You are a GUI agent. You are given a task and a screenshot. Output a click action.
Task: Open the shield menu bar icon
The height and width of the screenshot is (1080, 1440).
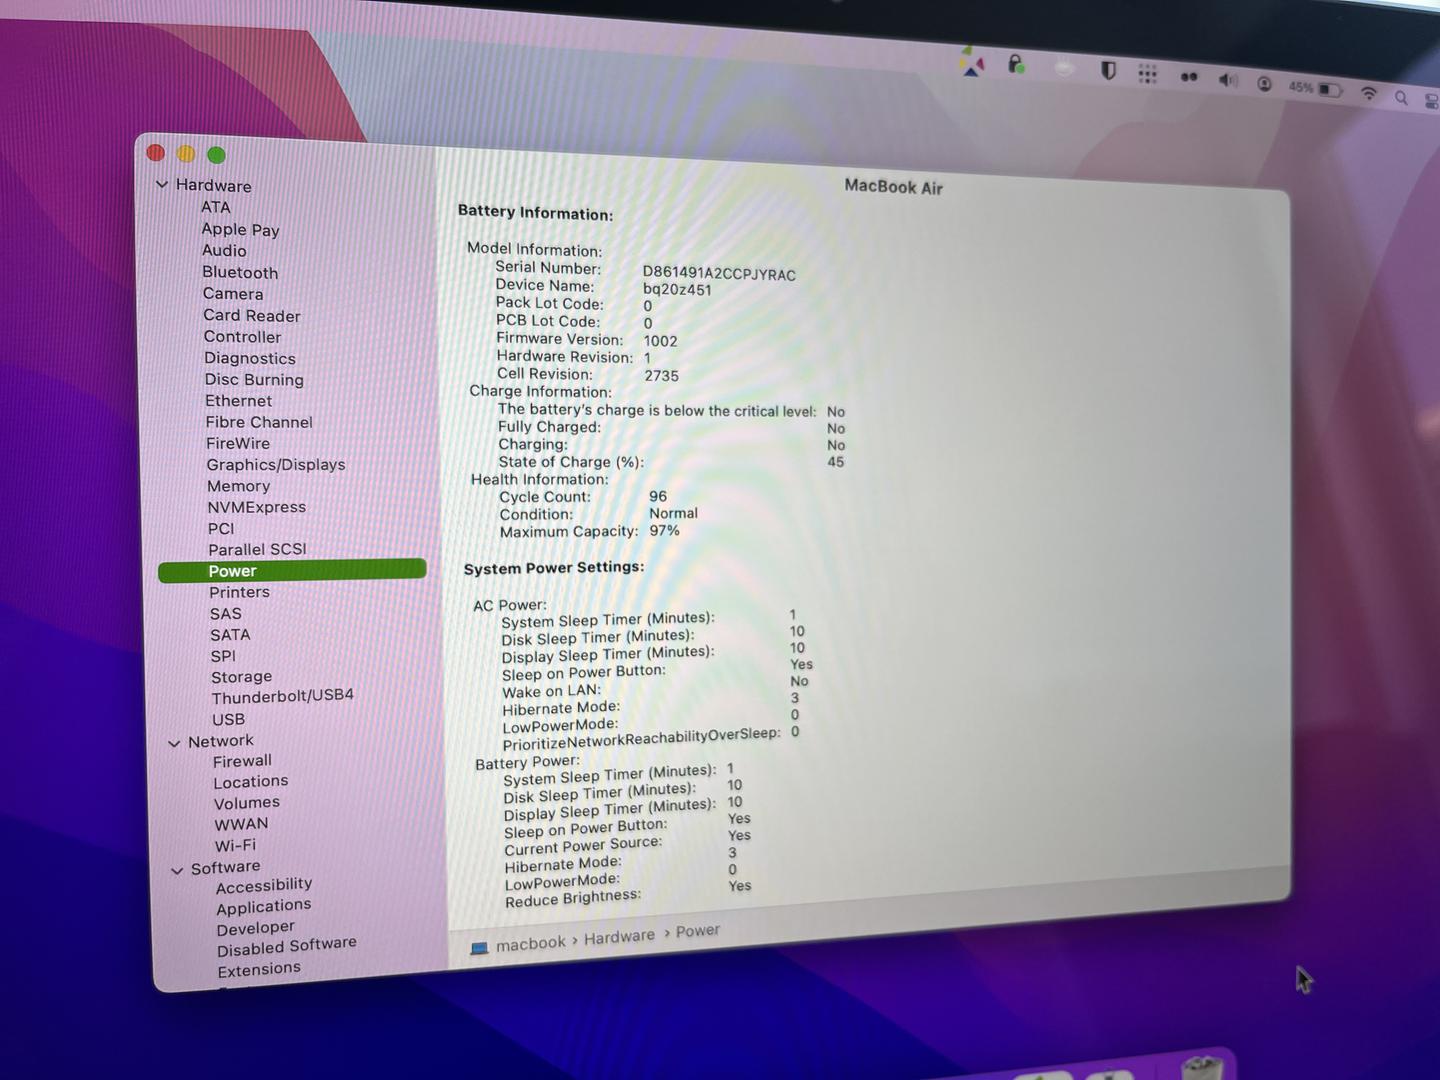[1108, 70]
